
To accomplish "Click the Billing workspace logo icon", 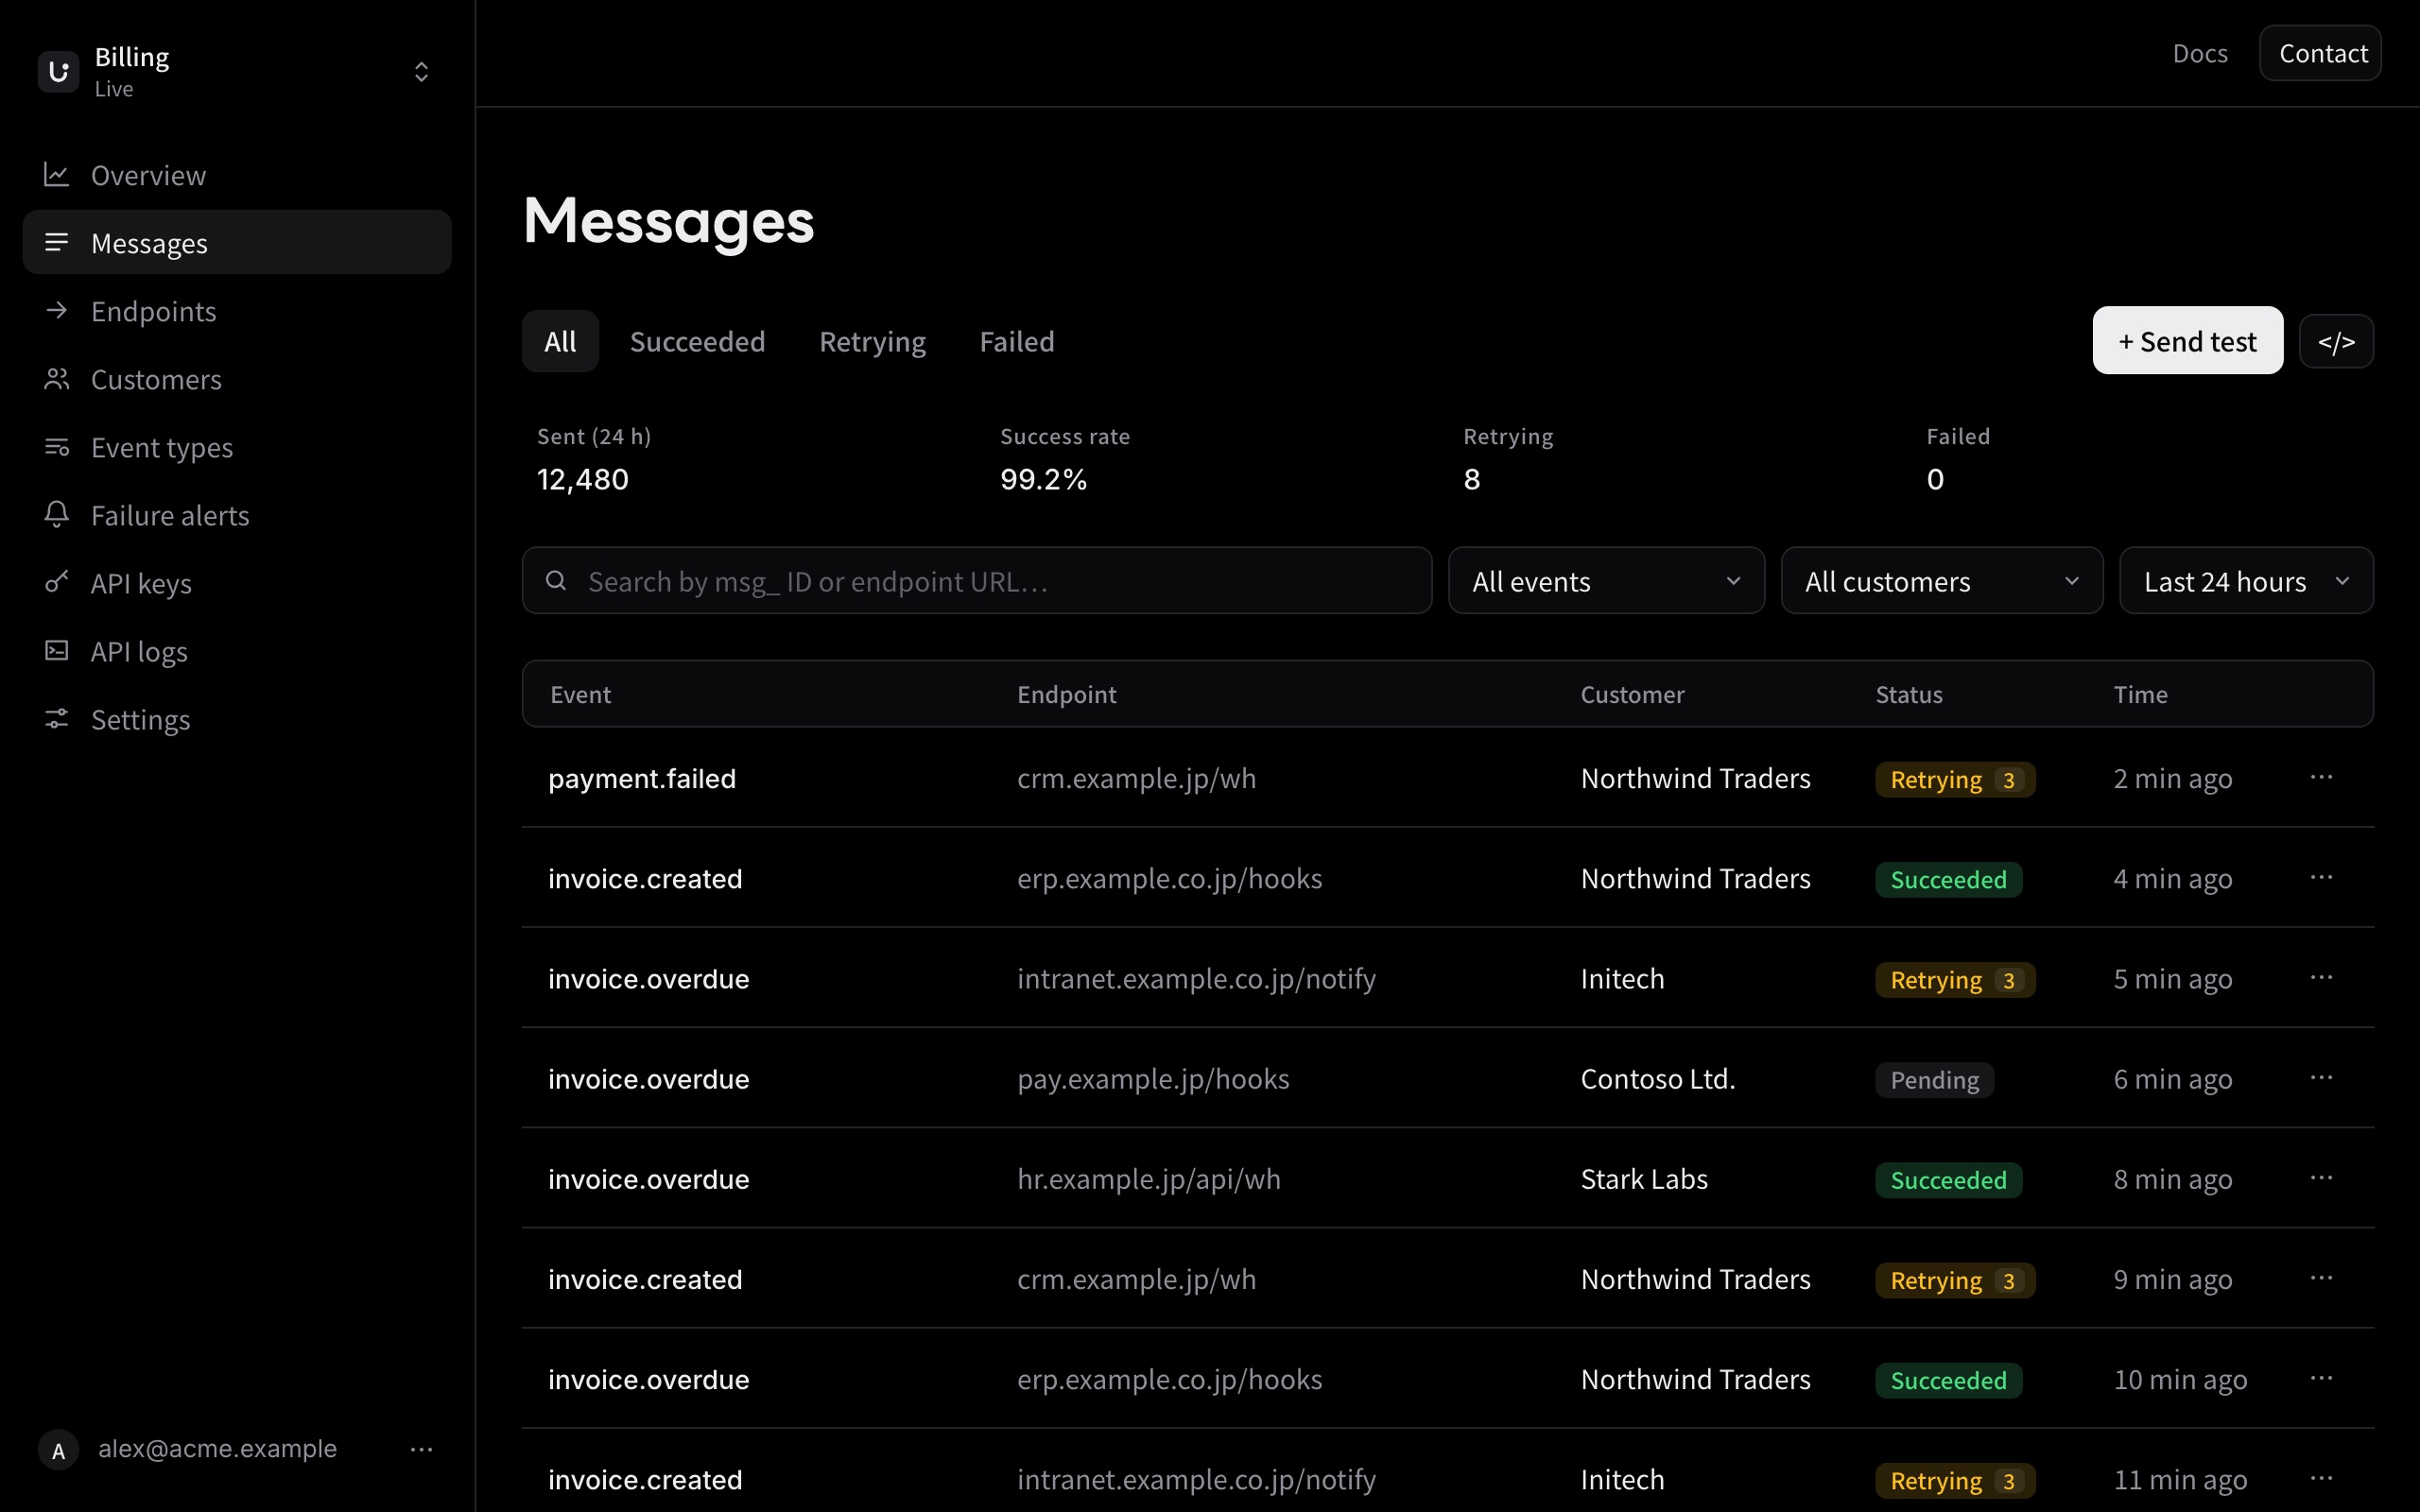I will click(x=58, y=71).
